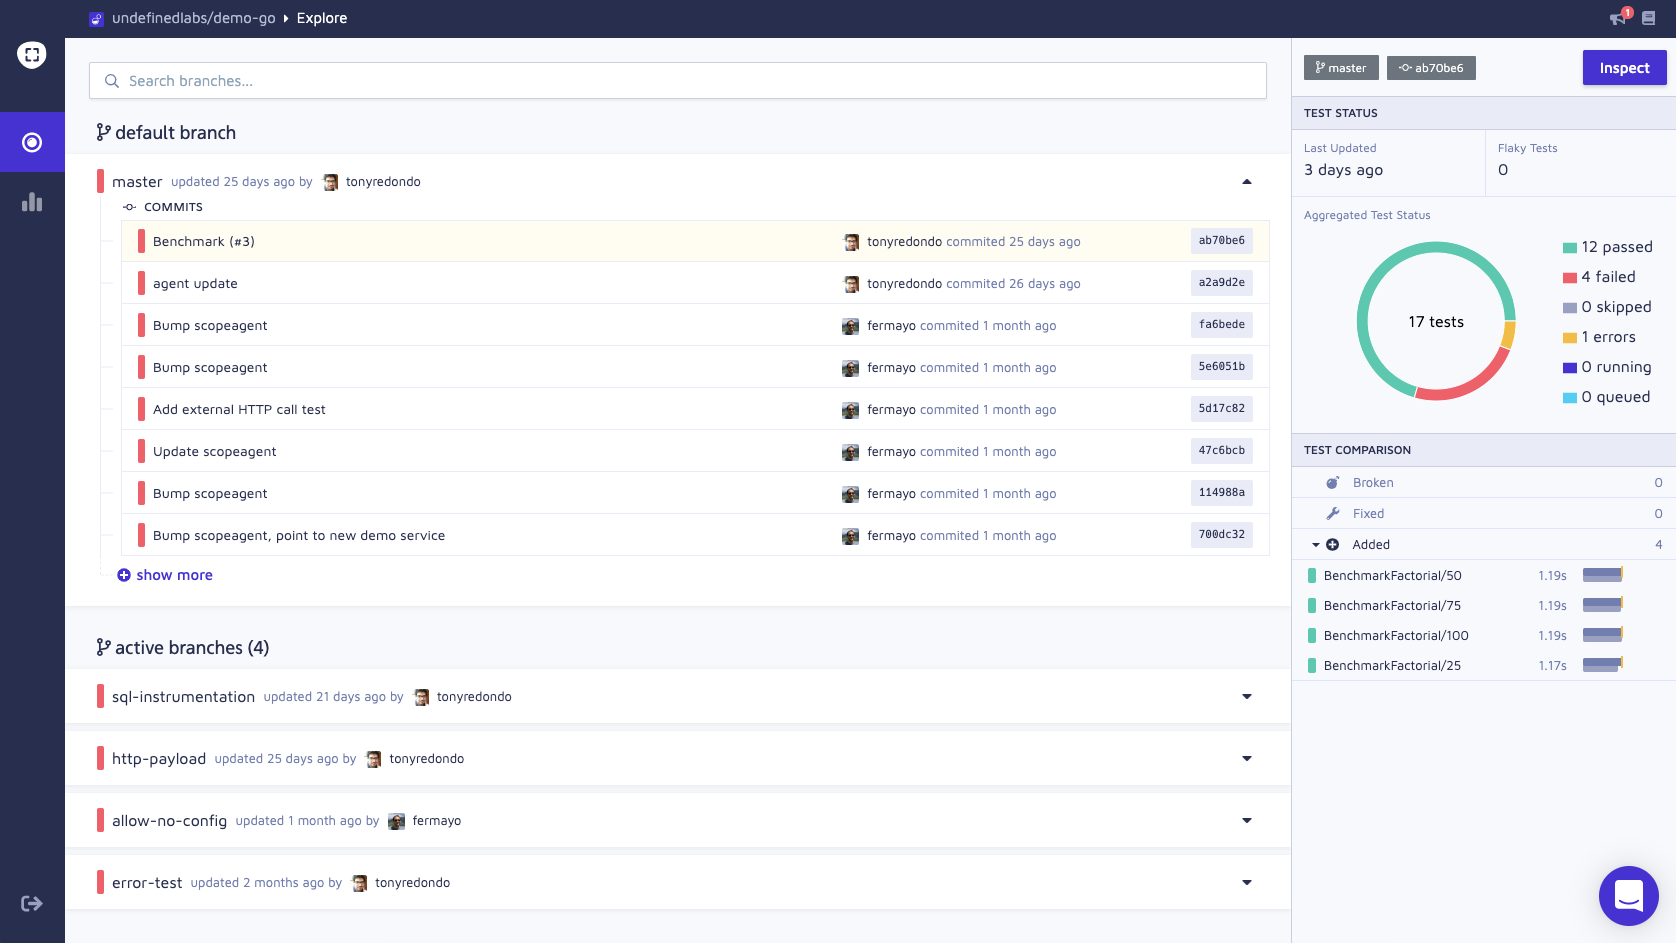Screen dimensions: 1676x943
Task: Click the running purple legend swatch
Action: [x=1570, y=368]
